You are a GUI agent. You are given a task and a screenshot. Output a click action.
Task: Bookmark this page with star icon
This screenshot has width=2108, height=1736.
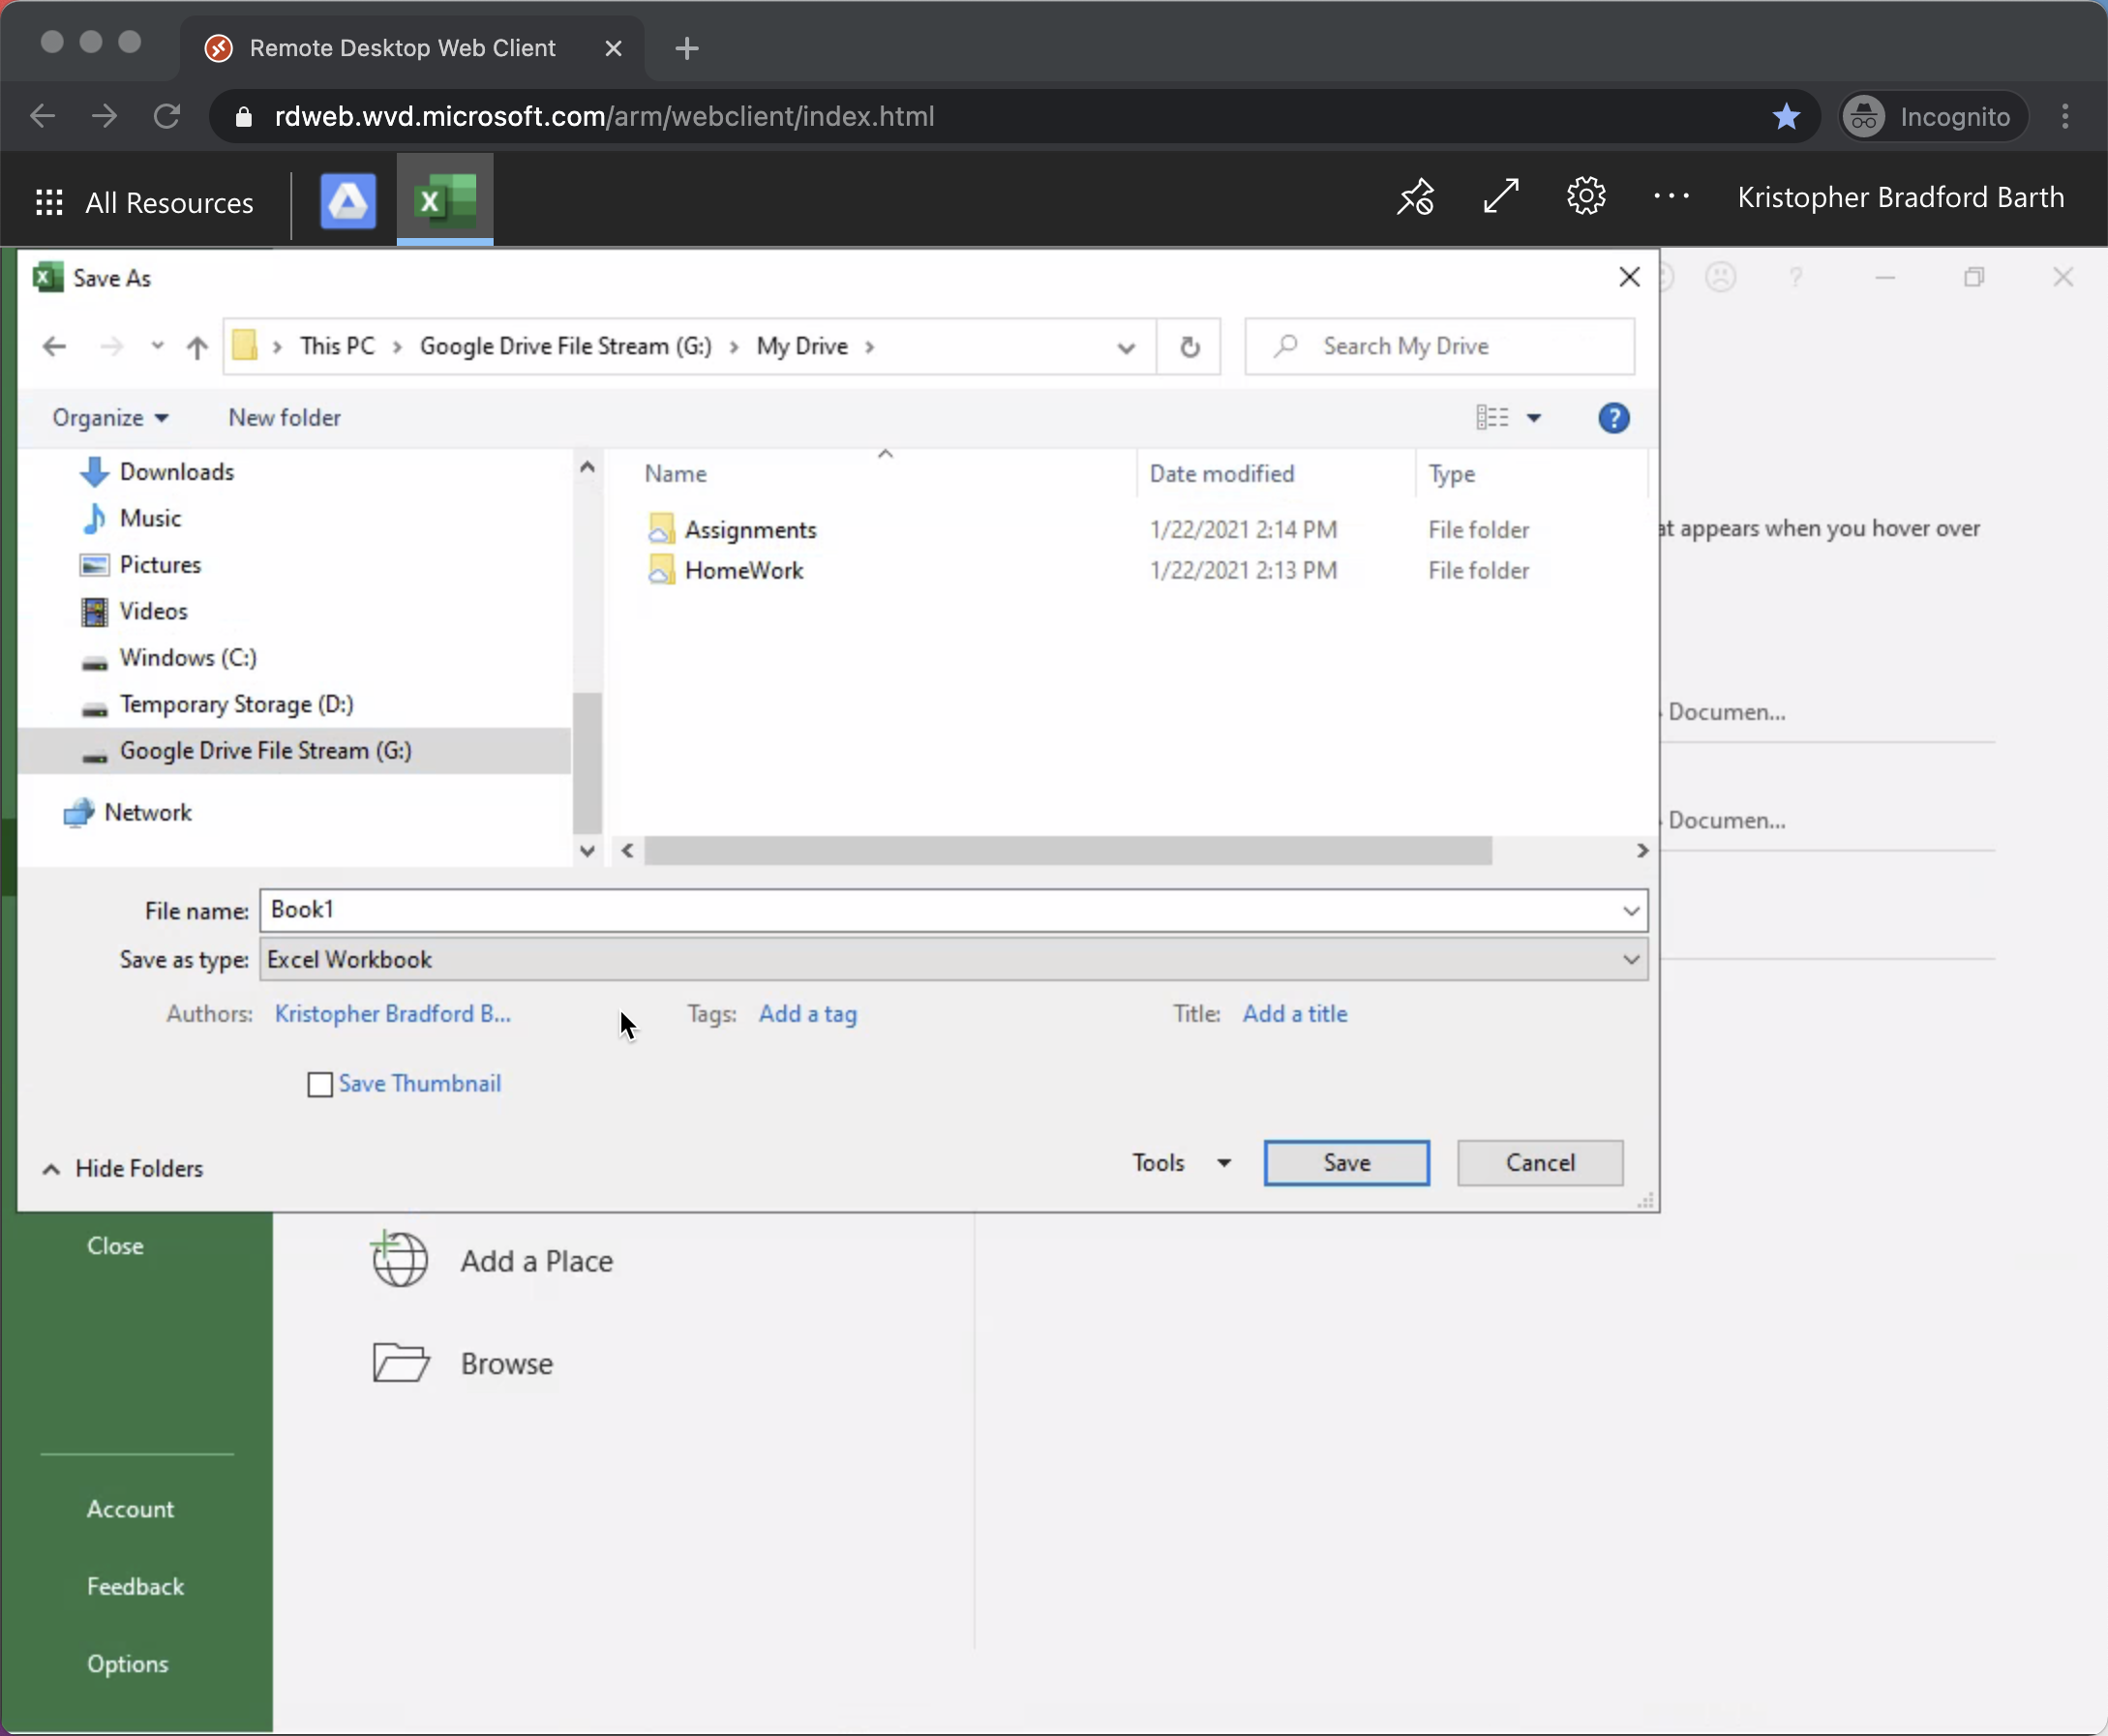coord(1786,117)
